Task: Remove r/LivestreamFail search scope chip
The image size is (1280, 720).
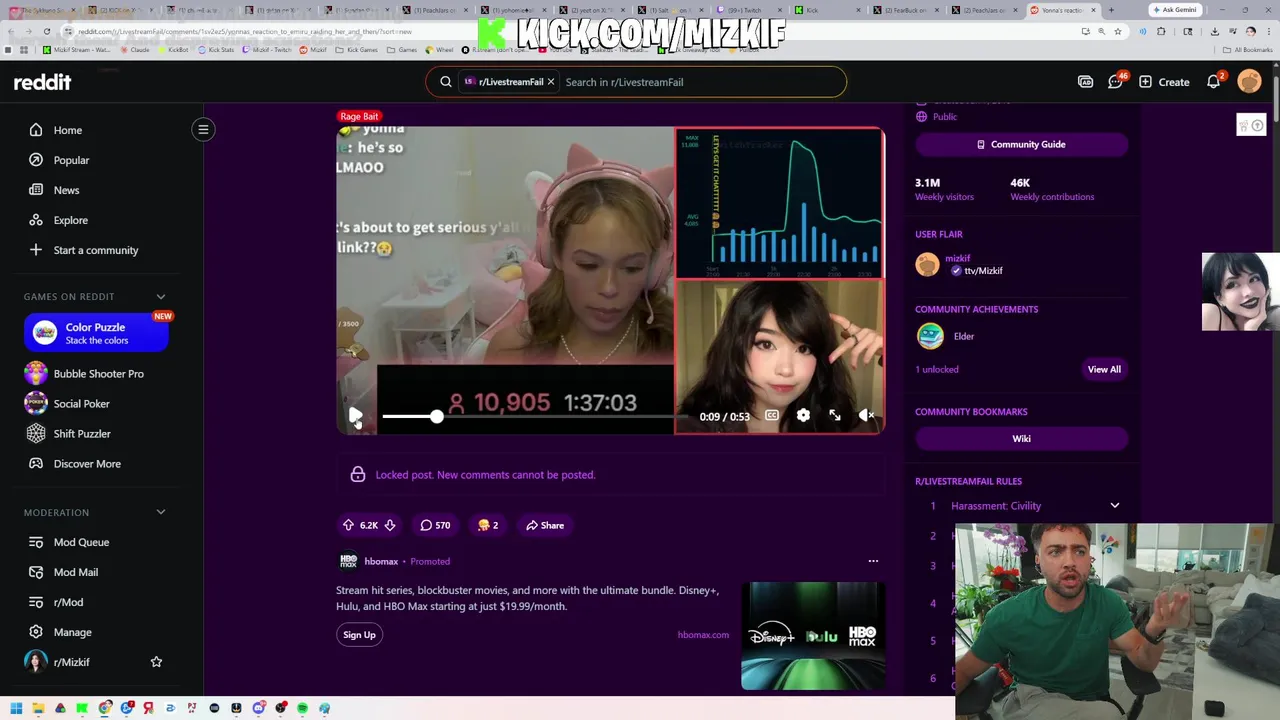Action: click(550, 82)
